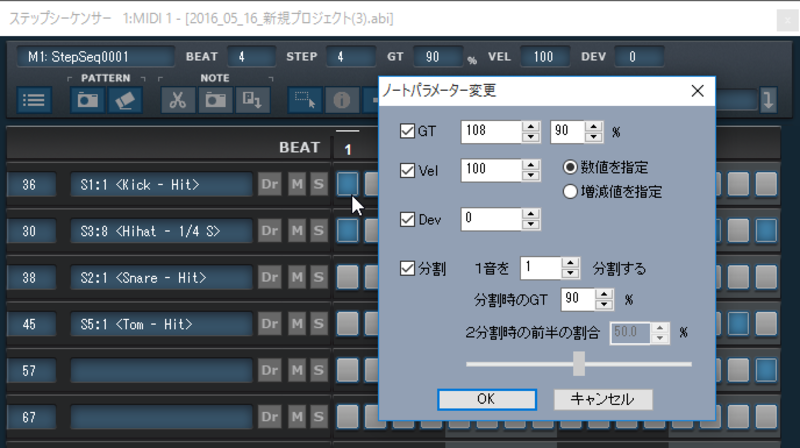Viewport: 800px width, 448px height.
Task: Click キャンセル button in dialog
Action: tap(603, 399)
